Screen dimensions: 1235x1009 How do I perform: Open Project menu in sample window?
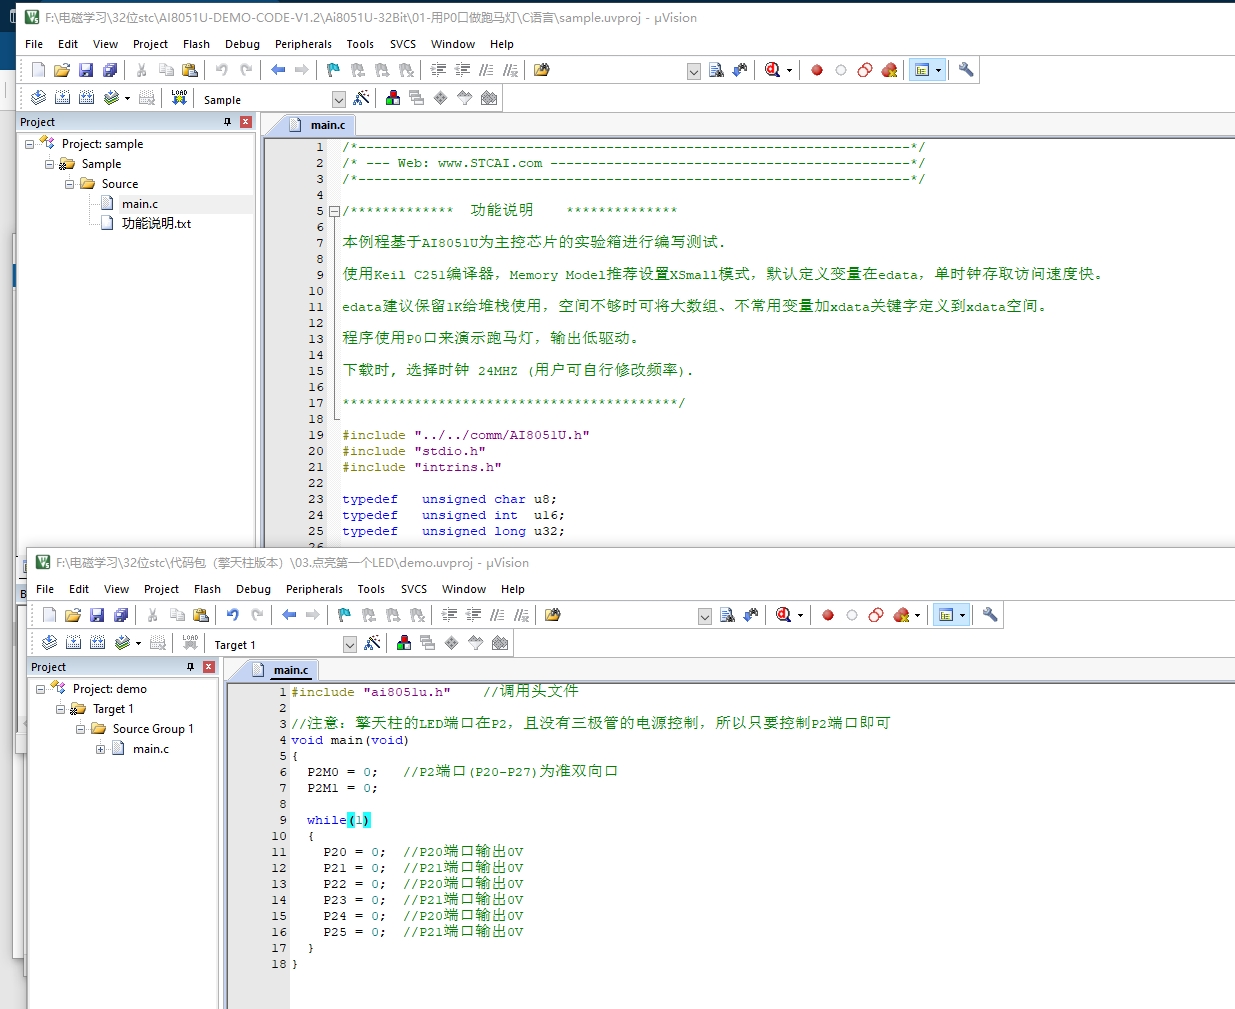(x=150, y=44)
